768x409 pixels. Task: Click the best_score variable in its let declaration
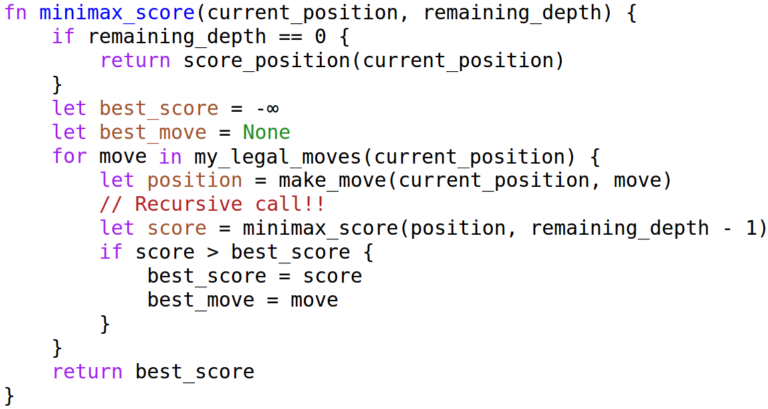pyautogui.click(x=159, y=109)
